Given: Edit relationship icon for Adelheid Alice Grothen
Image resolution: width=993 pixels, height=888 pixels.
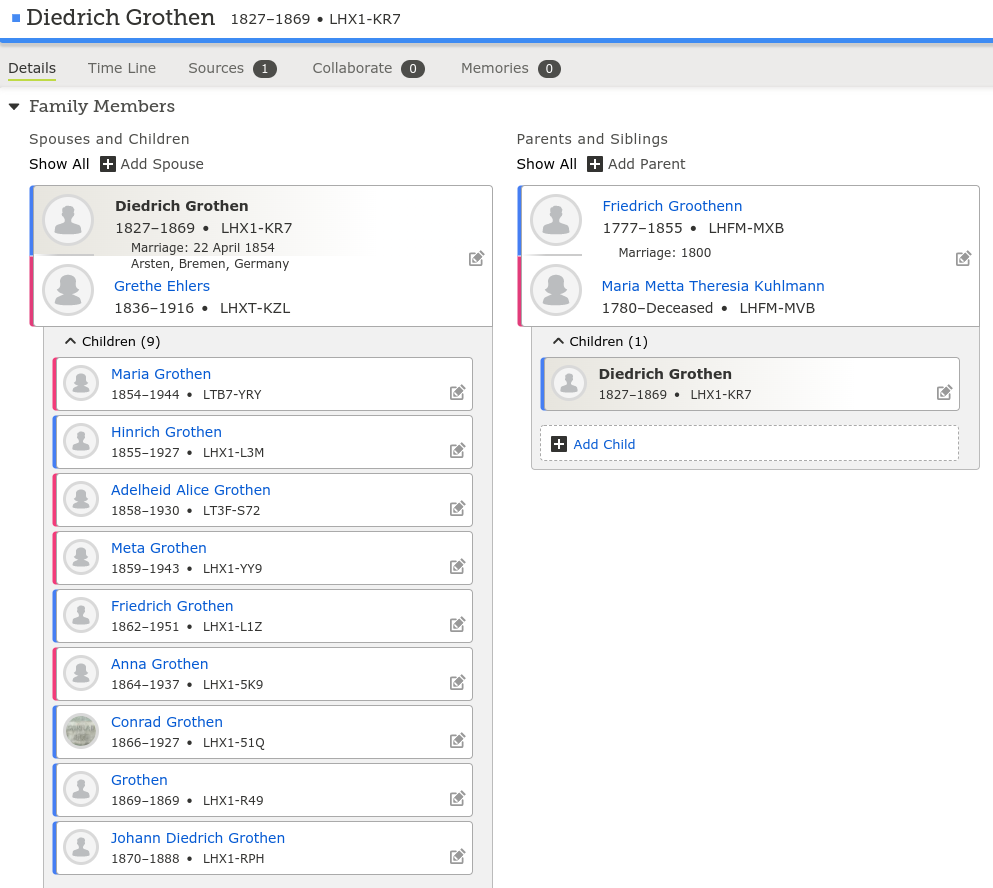Looking at the screenshot, I should tap(457, 509).
